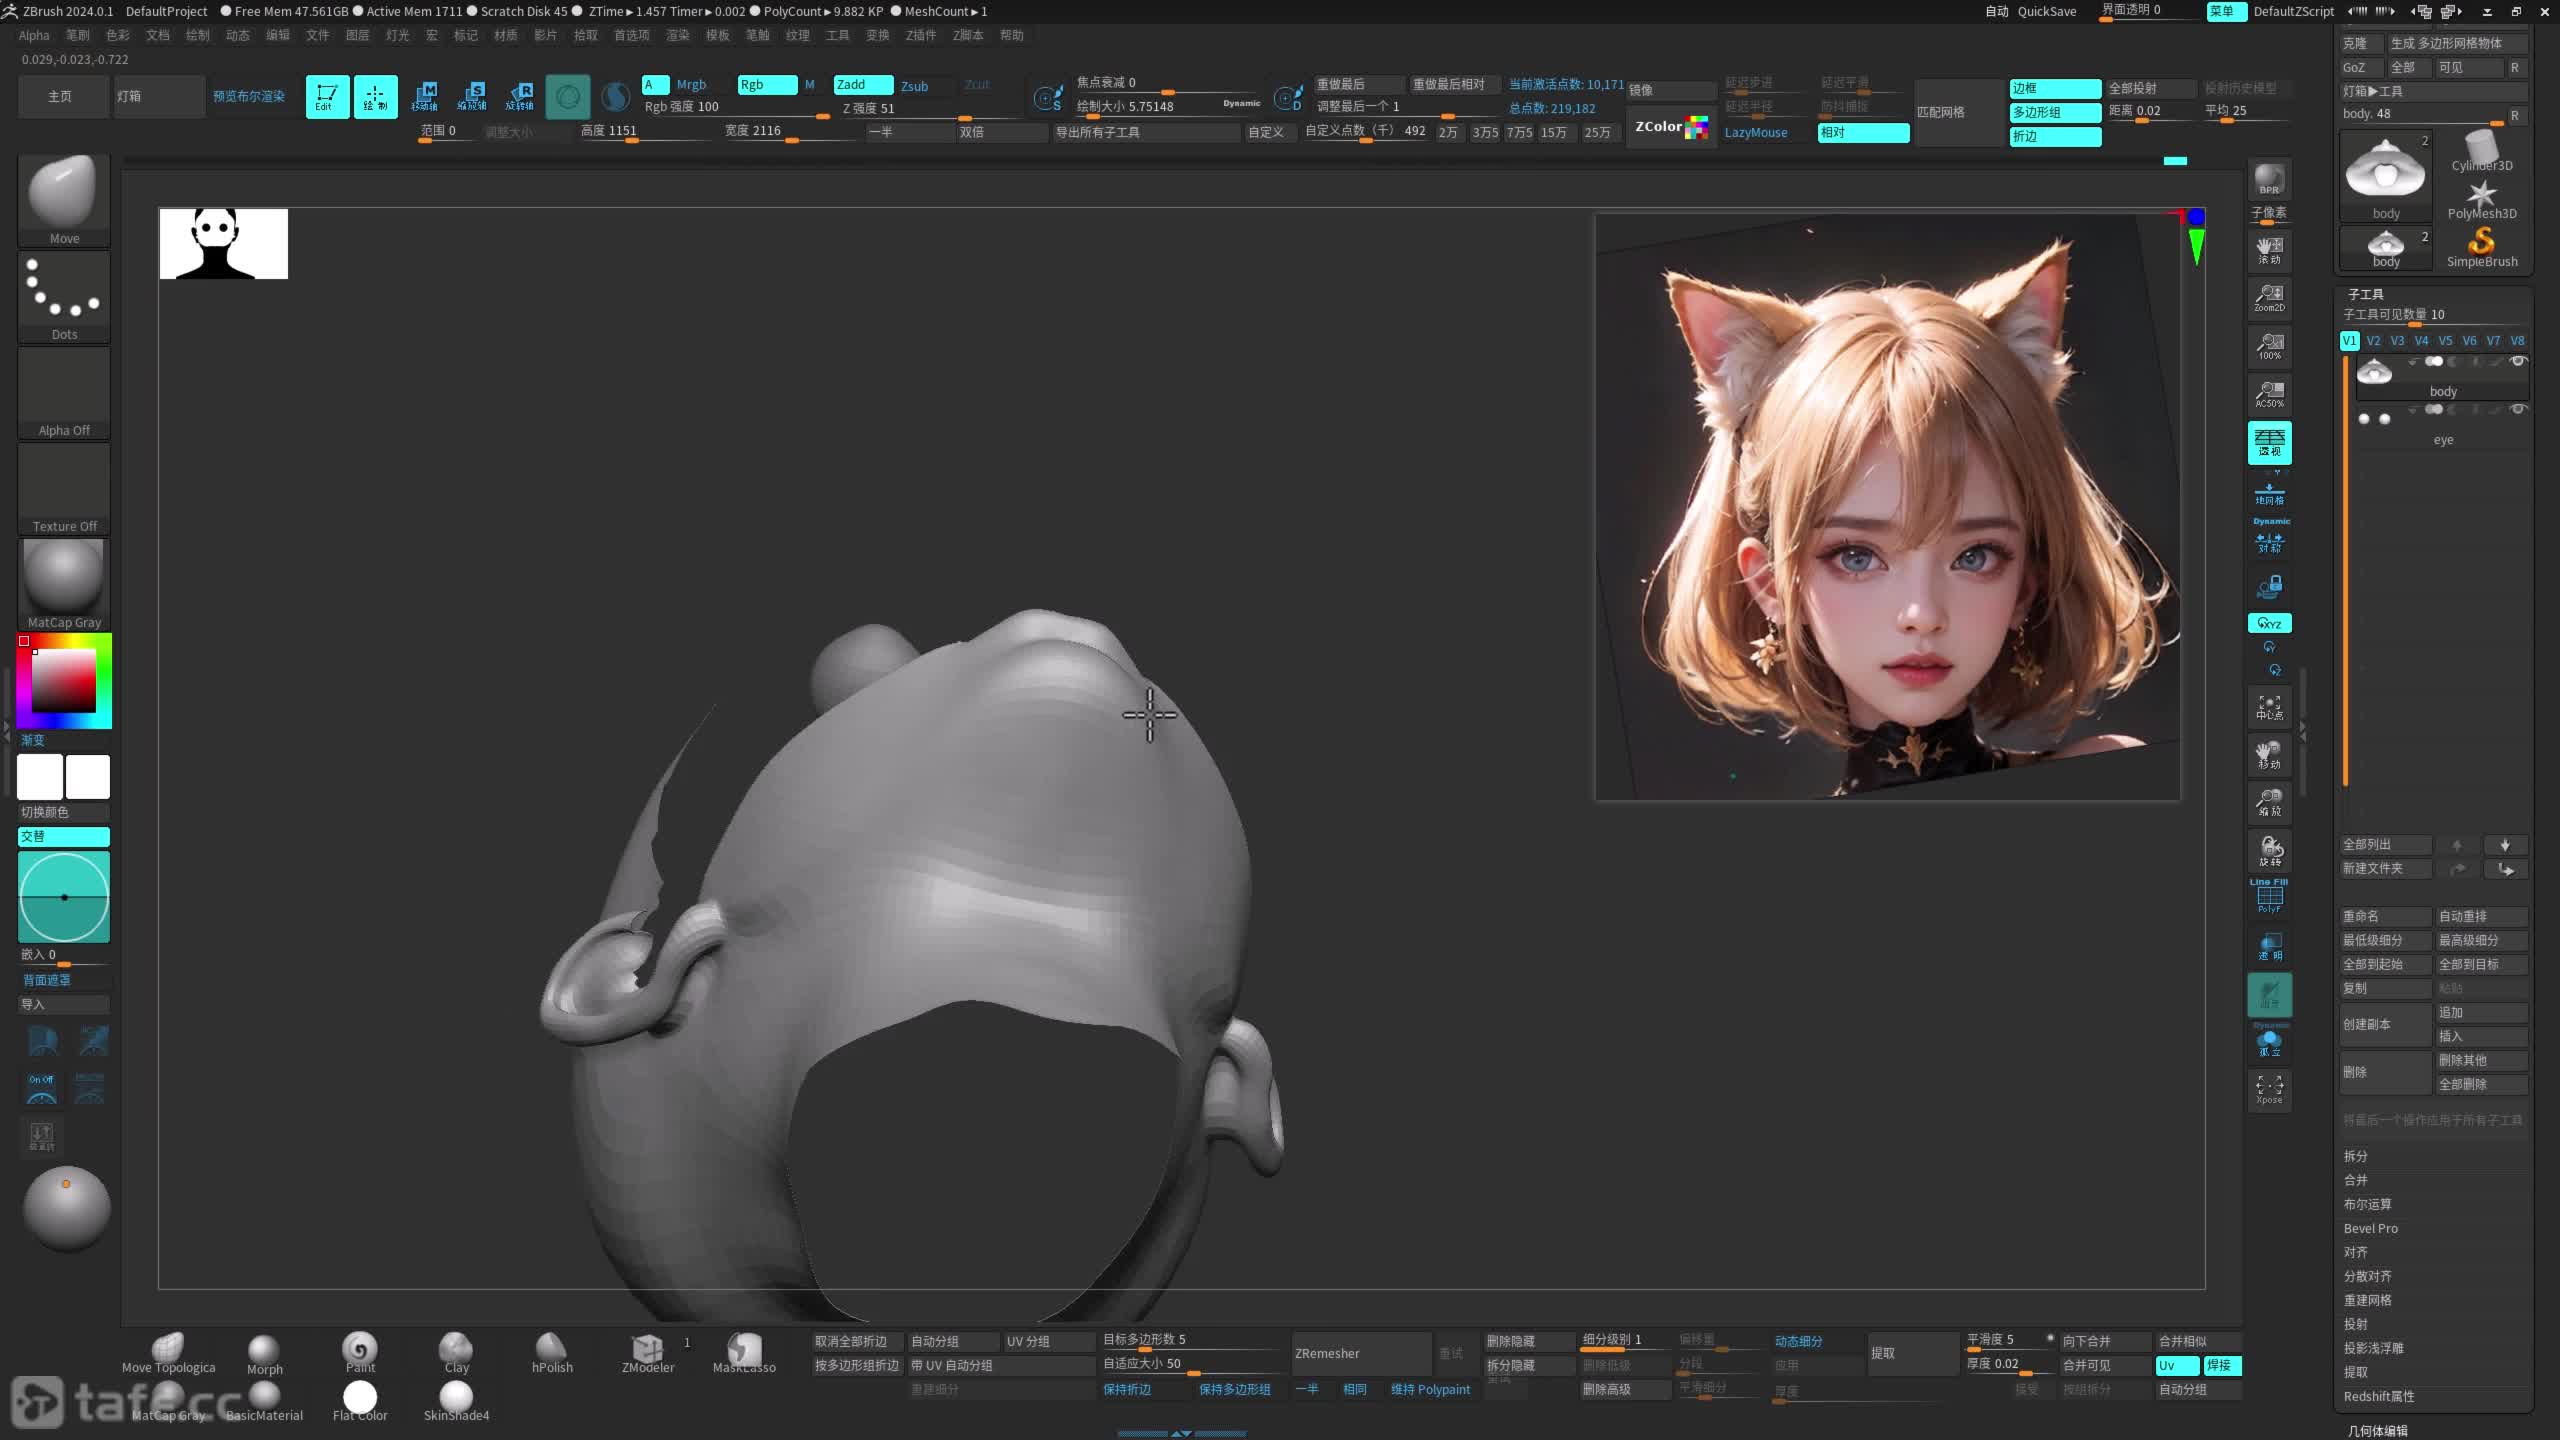Toggle the Rgb paint mode

click(x=767, y=85)
